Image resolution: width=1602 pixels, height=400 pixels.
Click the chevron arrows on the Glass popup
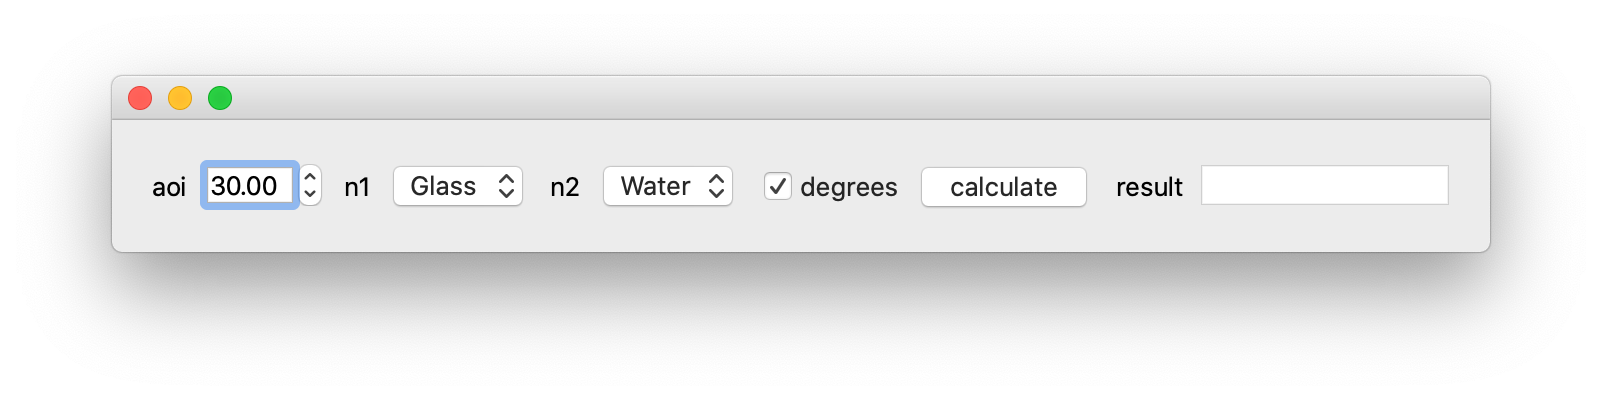pos(507,186)
